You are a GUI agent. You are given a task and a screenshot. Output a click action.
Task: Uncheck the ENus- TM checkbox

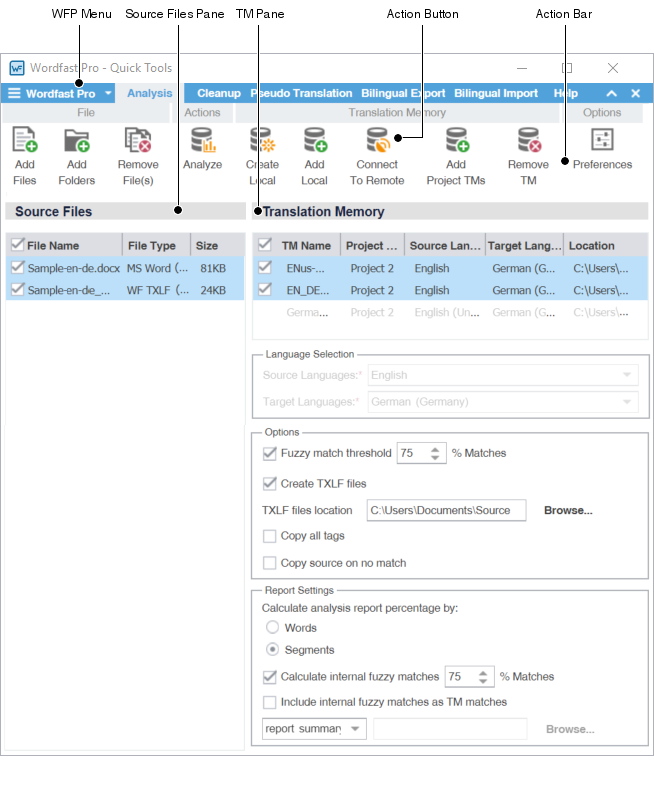(x=265, y=267)
